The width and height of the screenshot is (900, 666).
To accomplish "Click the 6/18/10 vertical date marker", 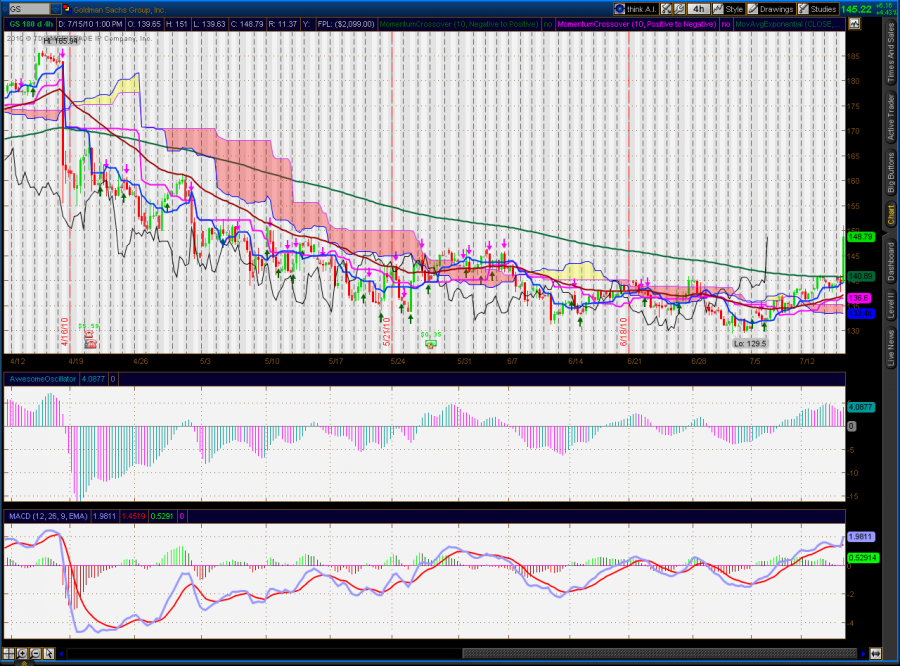I will tap(624, 332).
